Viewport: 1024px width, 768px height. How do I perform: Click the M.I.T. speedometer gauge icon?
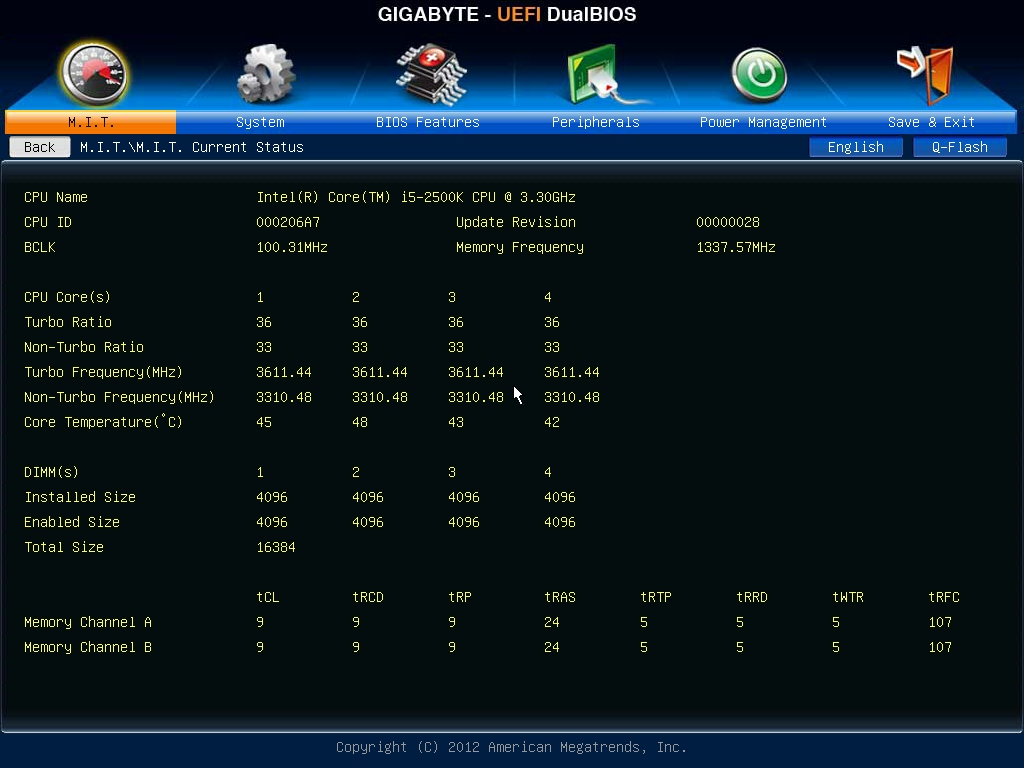(93, 73)
